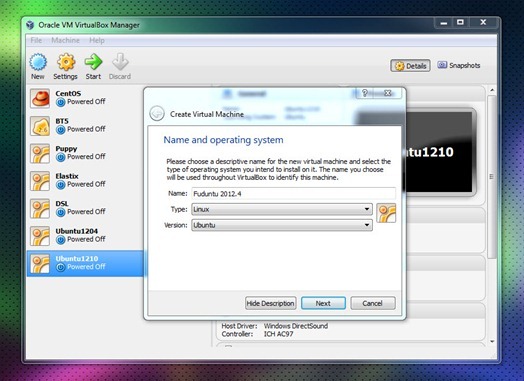
Task: Click the power state icon under CentOS
Action: tap(60, 102)
